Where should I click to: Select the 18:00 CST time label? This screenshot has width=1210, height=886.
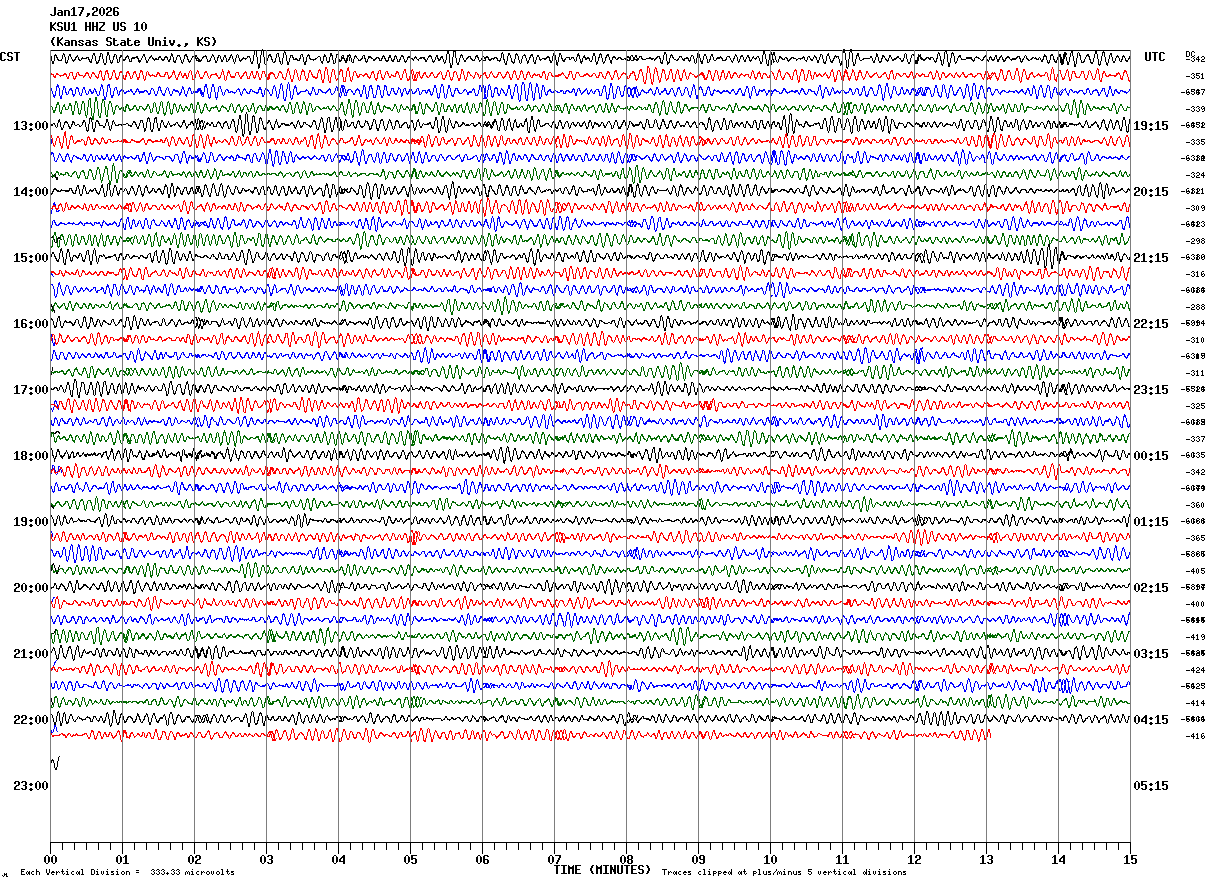point(31,456)
